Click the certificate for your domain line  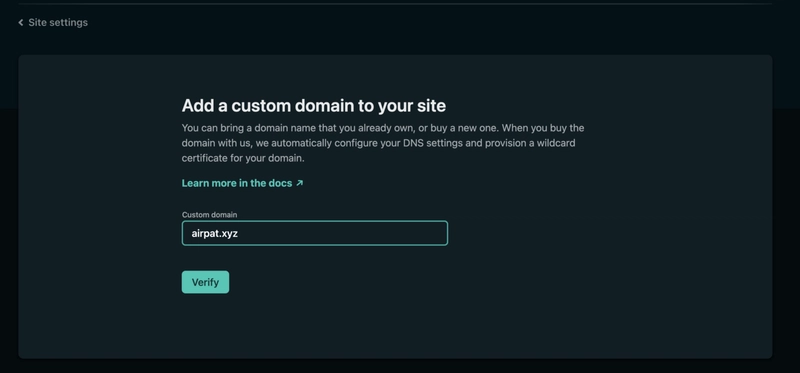pyautogui.click(x=243, y=158)
